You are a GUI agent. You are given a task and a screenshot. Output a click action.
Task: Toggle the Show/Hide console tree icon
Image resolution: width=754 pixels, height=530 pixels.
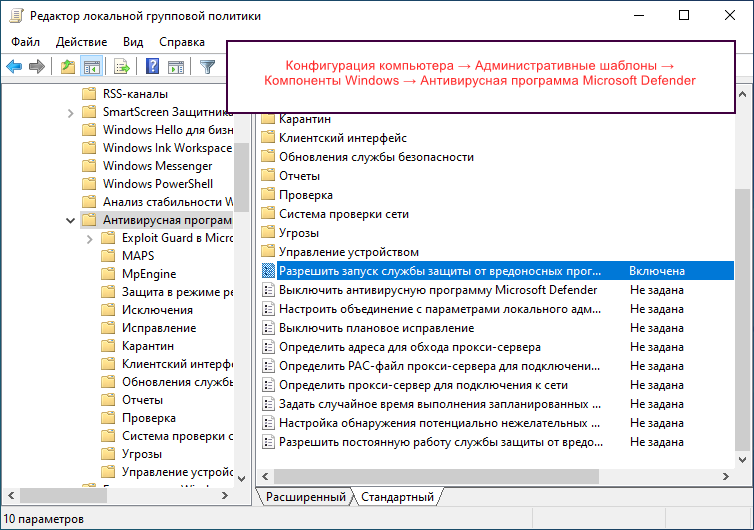(x=91, y=66)
